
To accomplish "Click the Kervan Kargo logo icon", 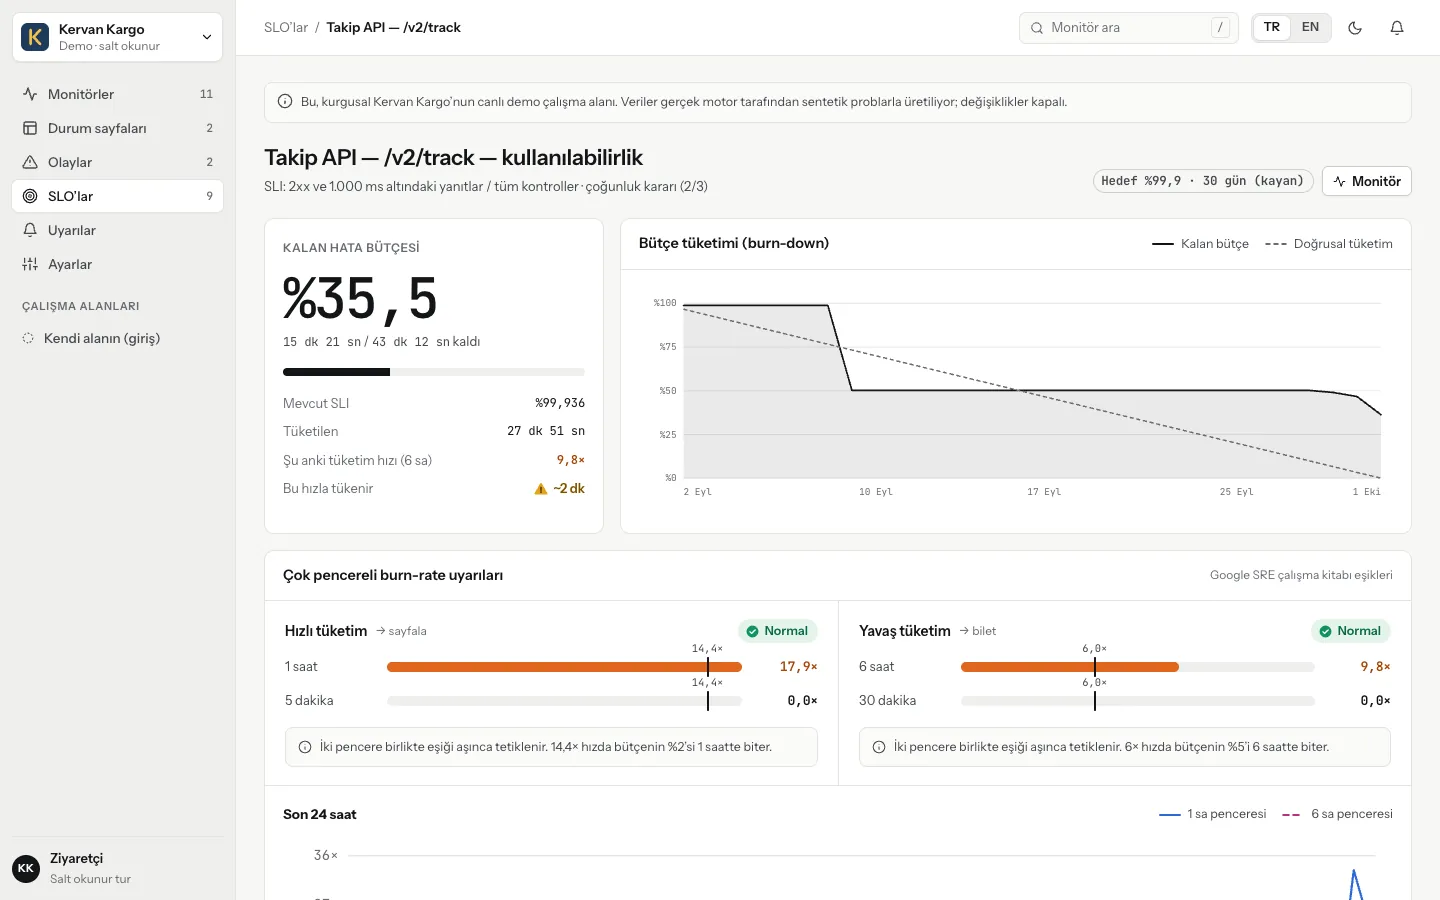I will [x=35, y=37].
